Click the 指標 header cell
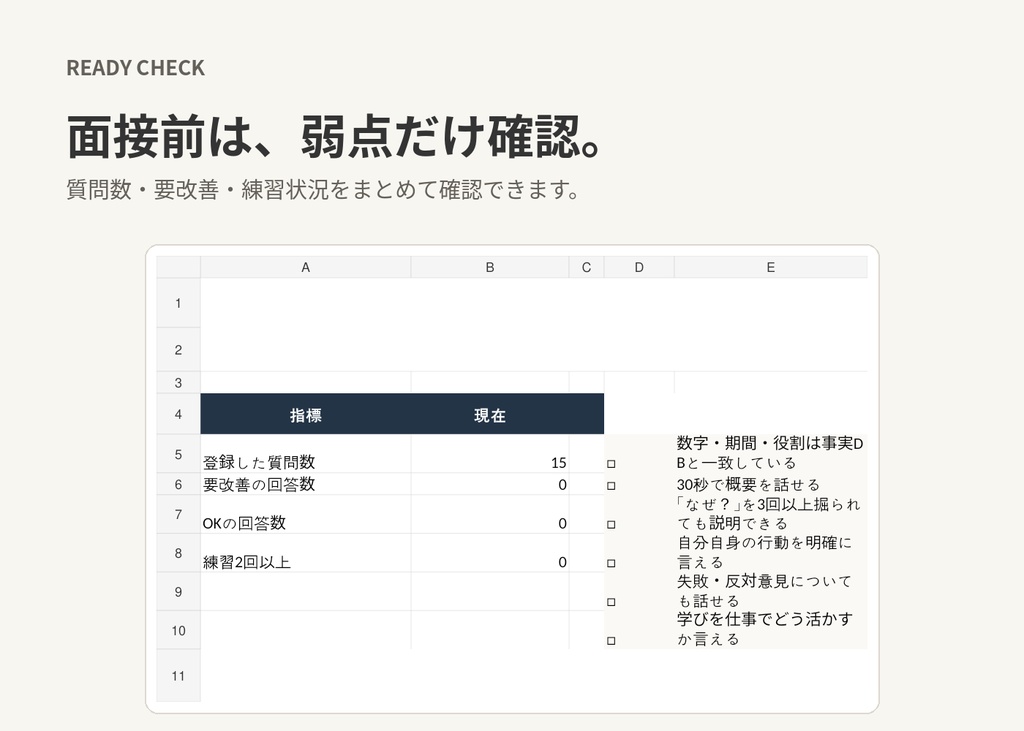Screen dimensions: 1024x731 point(306,414)
